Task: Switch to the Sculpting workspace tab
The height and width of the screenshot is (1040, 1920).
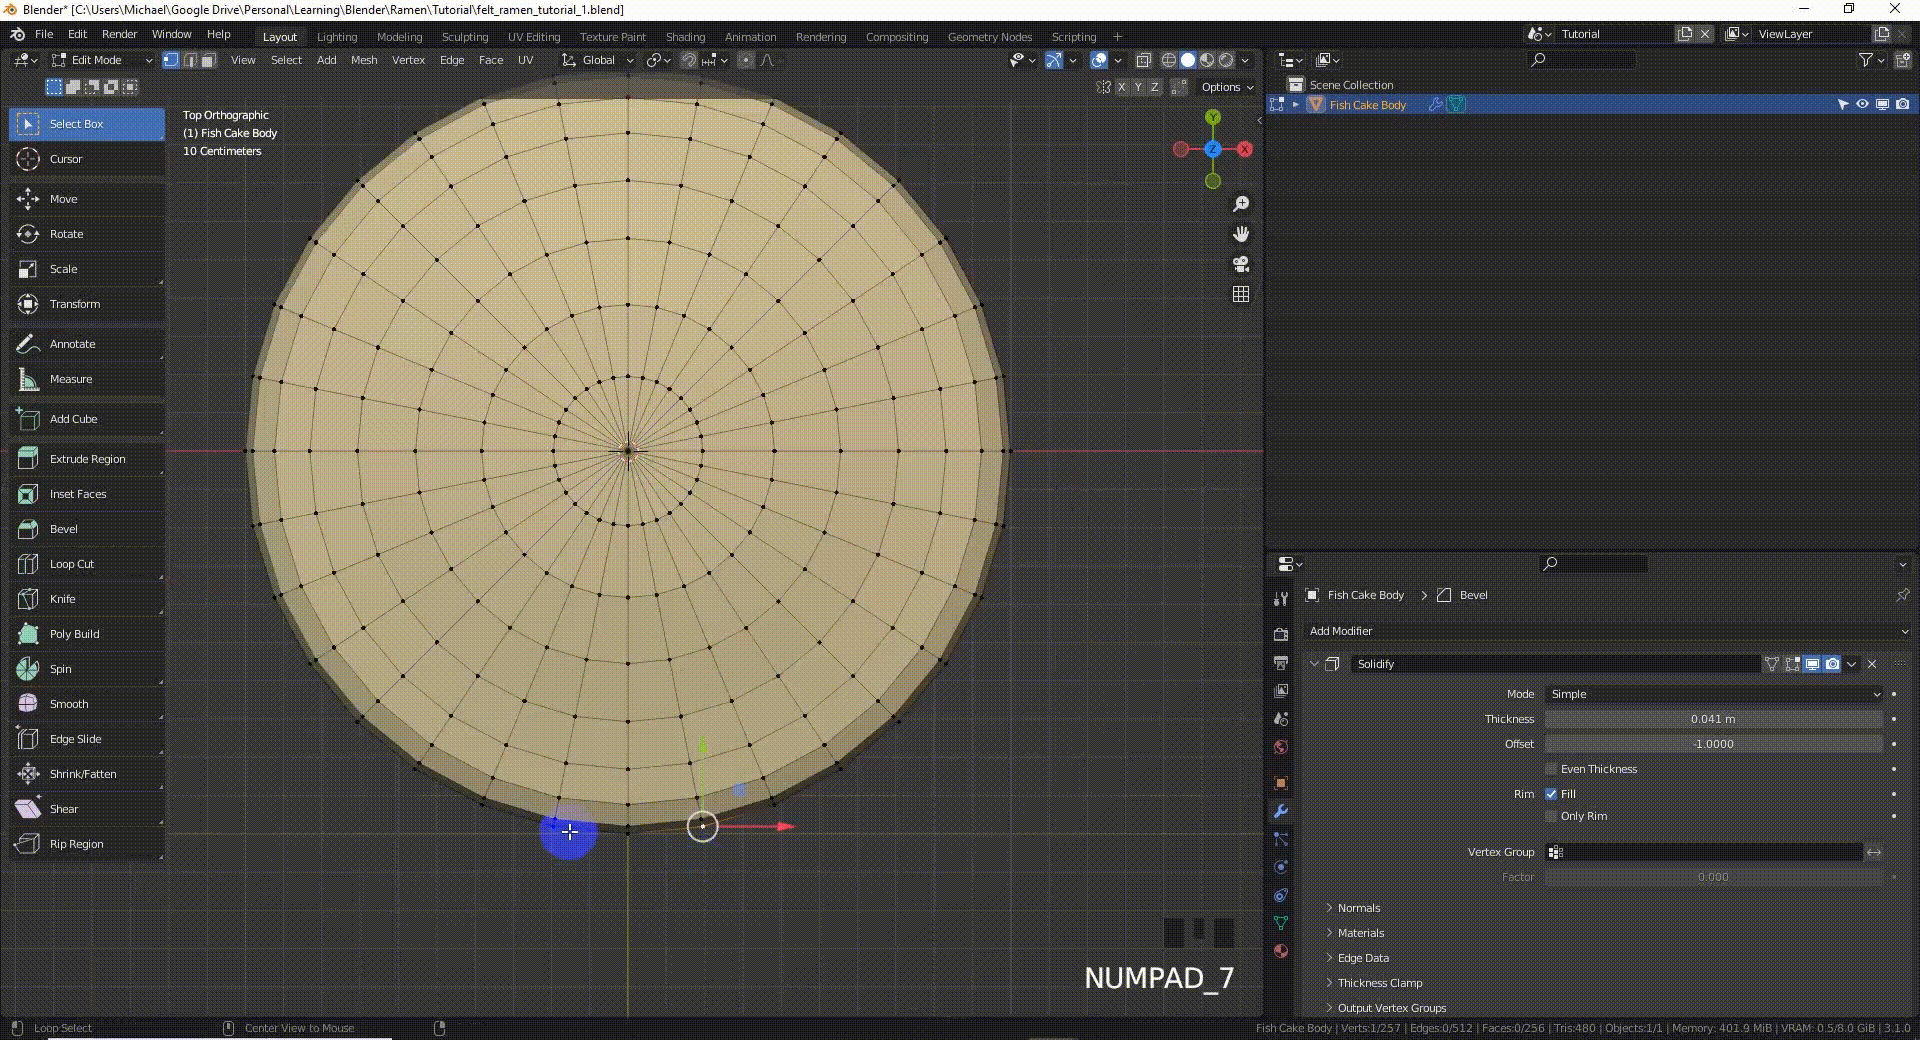Action: click(465, 37)
